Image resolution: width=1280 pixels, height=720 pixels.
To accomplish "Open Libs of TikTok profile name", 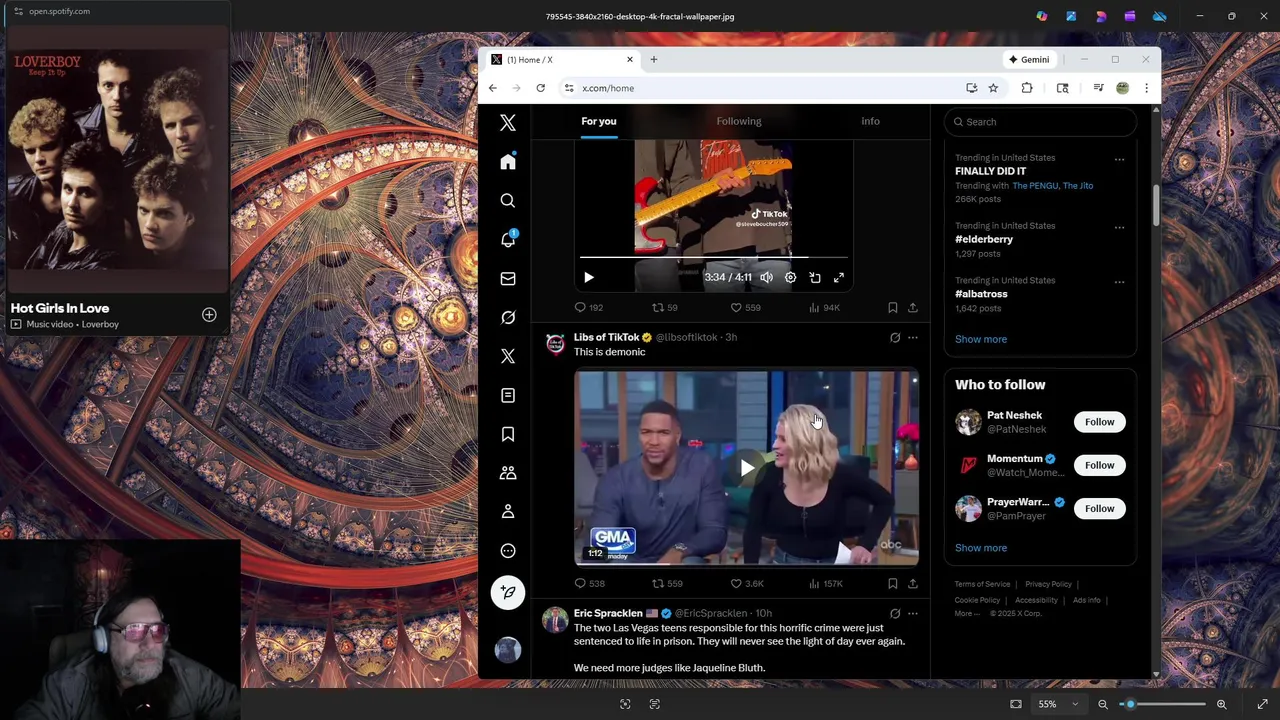I will [606, 337].
